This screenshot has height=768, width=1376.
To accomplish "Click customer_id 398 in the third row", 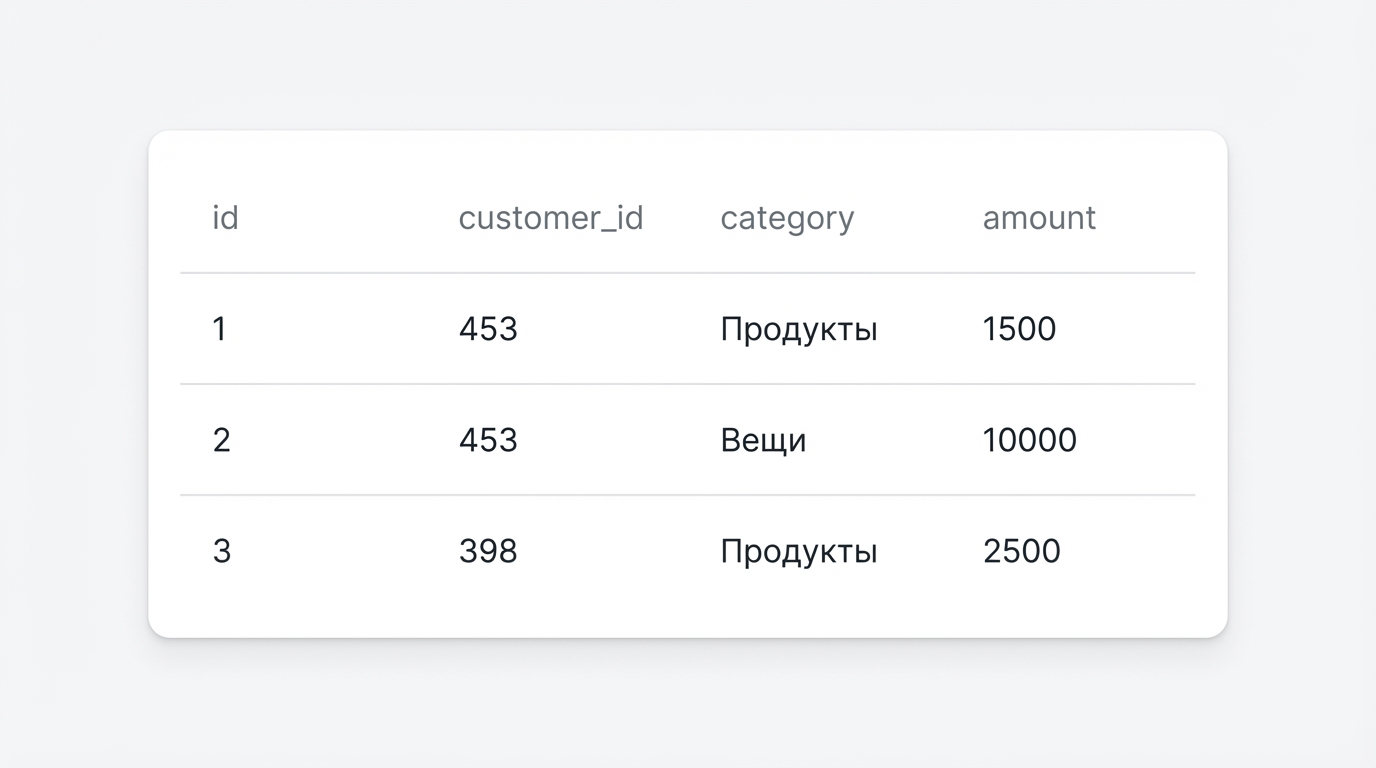I will click(x=488, y=551).
